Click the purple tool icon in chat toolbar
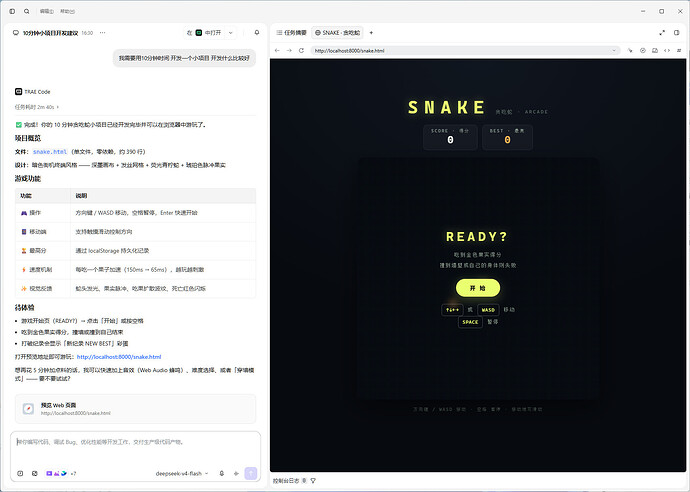 click(49, 474)
